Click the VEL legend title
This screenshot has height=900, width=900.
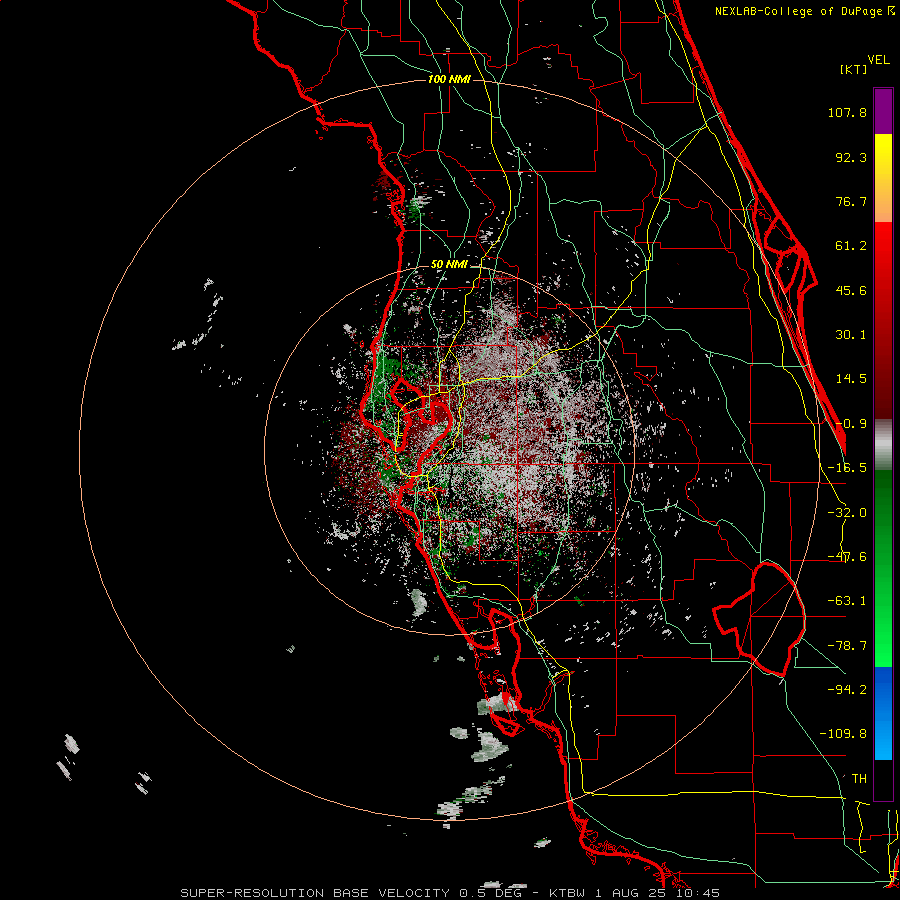tap(878, 60)
